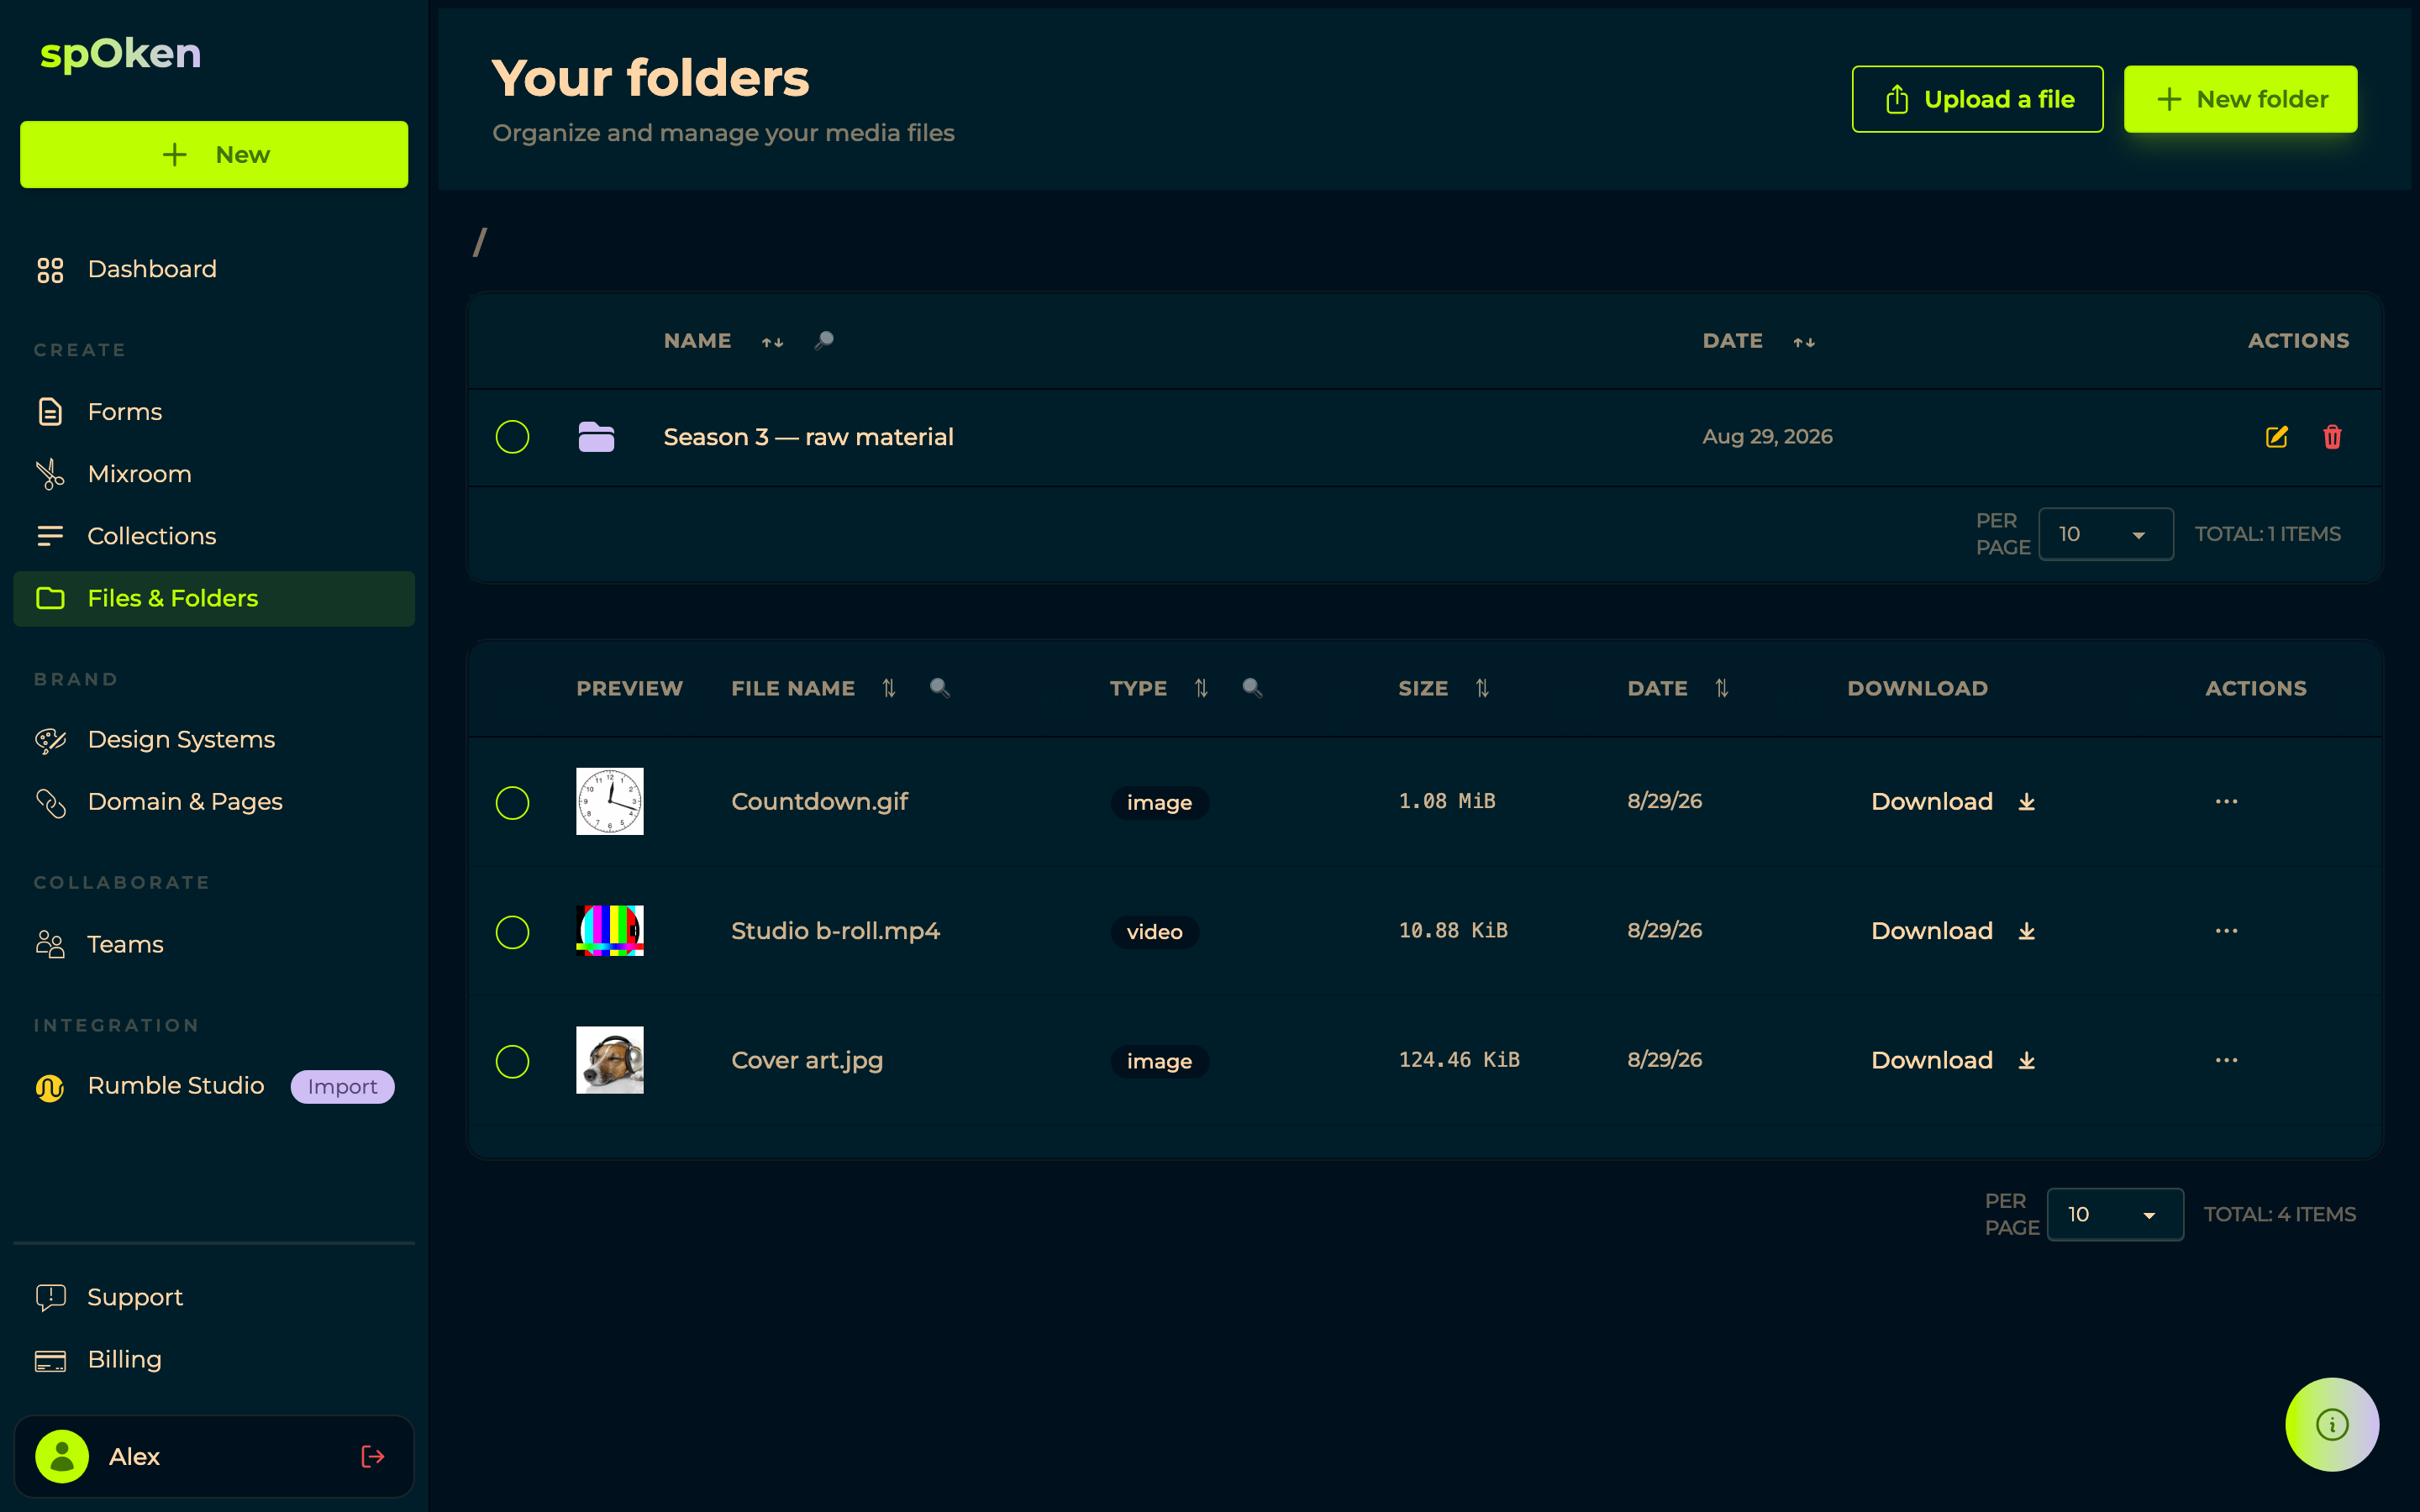Open the Season 3 folder icon
Viewport: 2420px width, 1512px height.
pos(596,437)
